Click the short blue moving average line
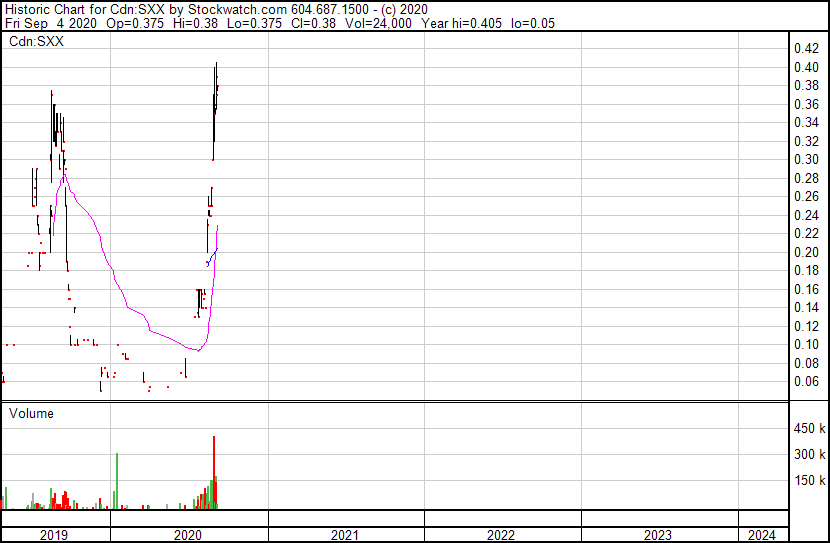 point(212,257)
